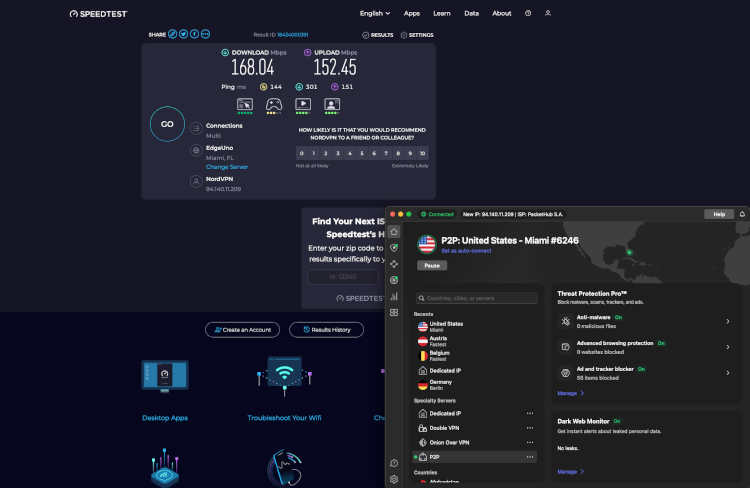Select score 8 in recommendation survey
The height and width of the screenshot is (488, 750).
[398, 153]
